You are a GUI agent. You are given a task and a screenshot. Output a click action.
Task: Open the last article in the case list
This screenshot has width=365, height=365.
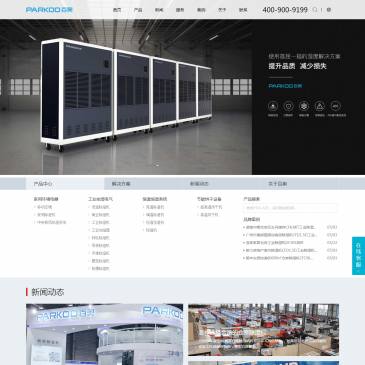[279, 258]
